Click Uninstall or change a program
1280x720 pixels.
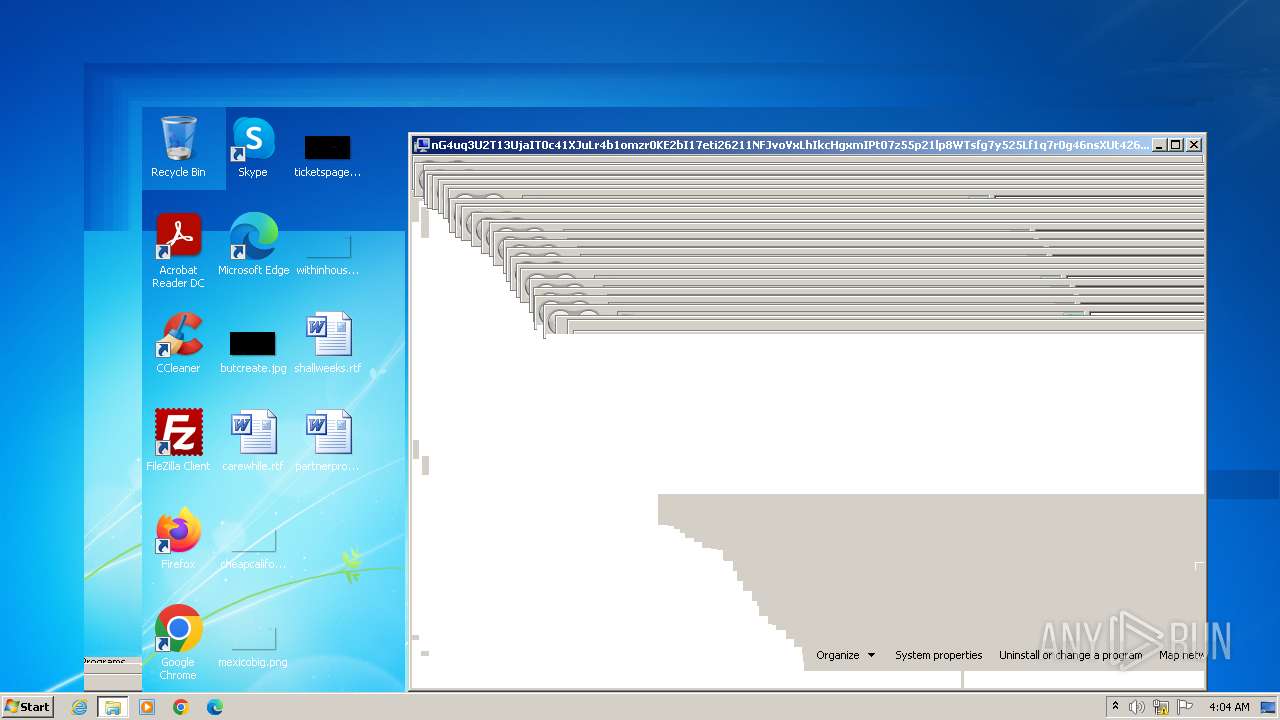[1071, 655]
